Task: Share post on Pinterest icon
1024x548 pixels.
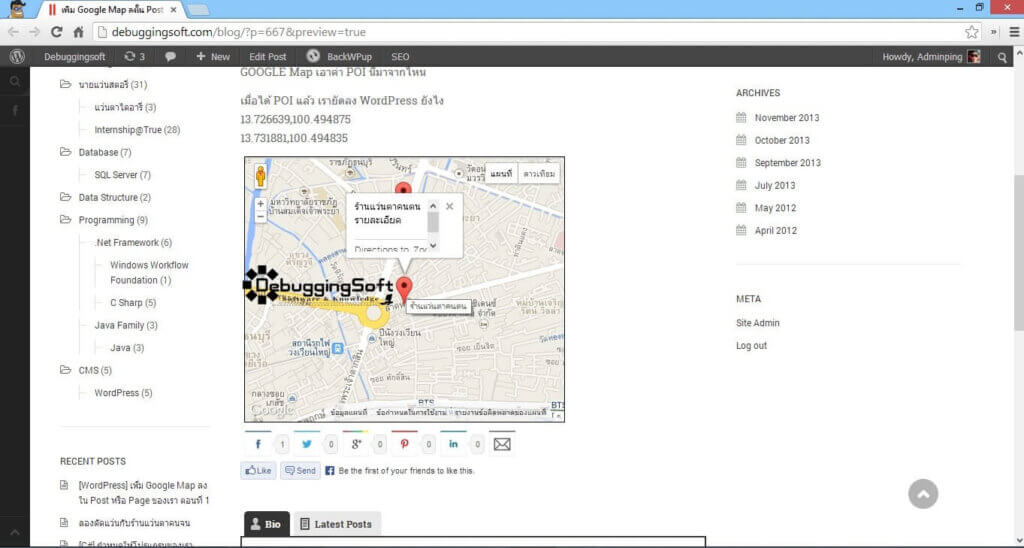Action: tap(404, 444)
